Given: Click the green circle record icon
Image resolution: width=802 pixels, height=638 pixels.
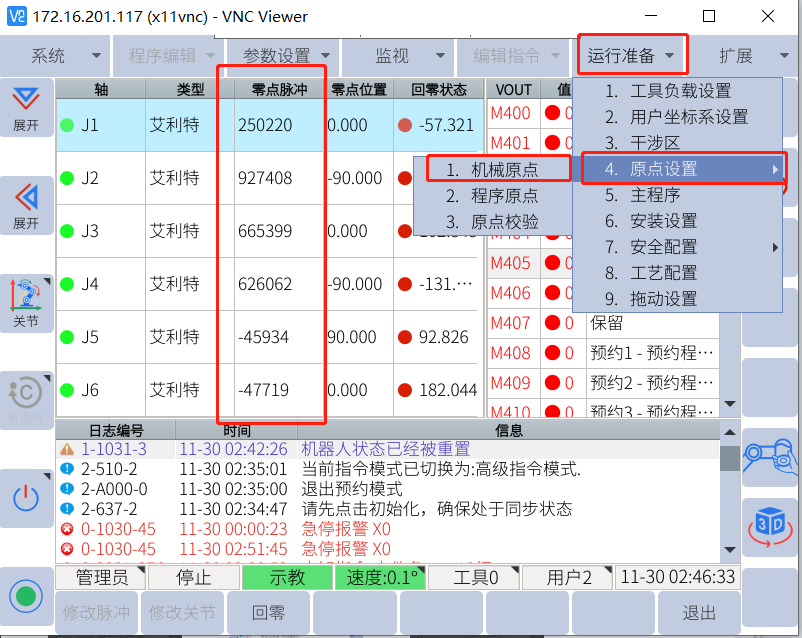Looking at the screenshot, I should [x=26, y=597].
